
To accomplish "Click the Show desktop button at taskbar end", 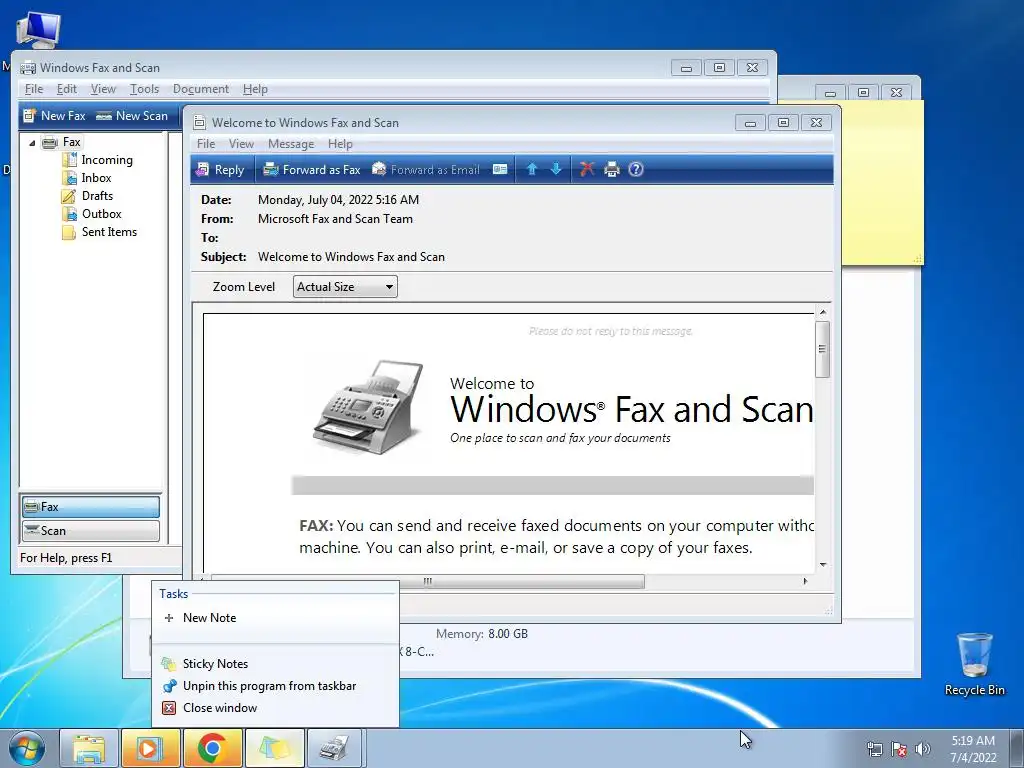I will click(1017, 748).
